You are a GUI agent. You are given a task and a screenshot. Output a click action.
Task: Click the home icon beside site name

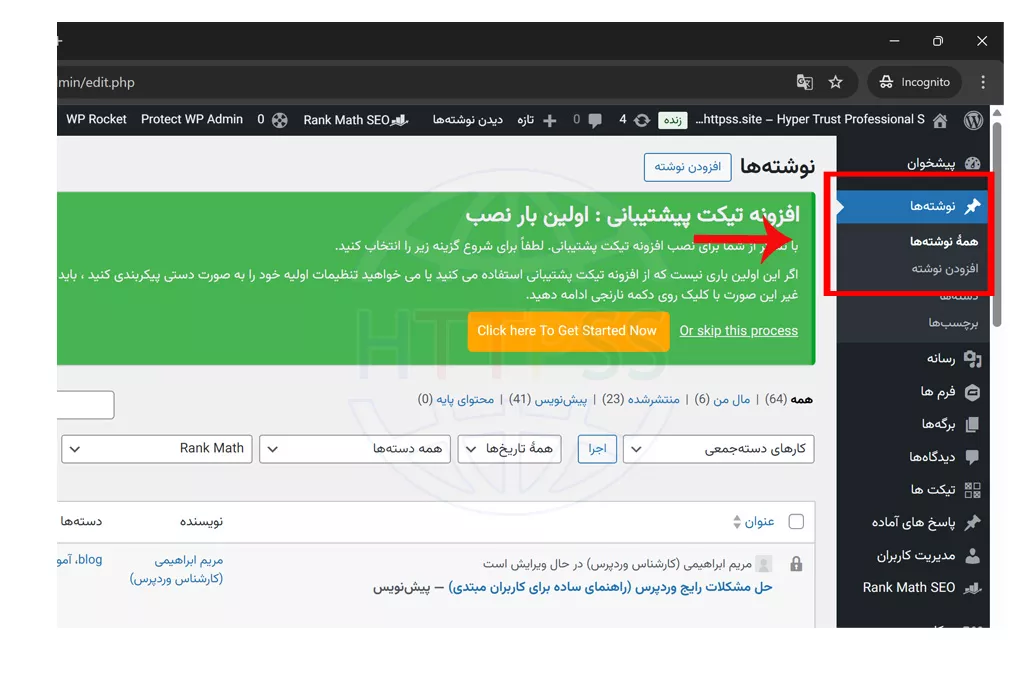click(x=940, y=120)
